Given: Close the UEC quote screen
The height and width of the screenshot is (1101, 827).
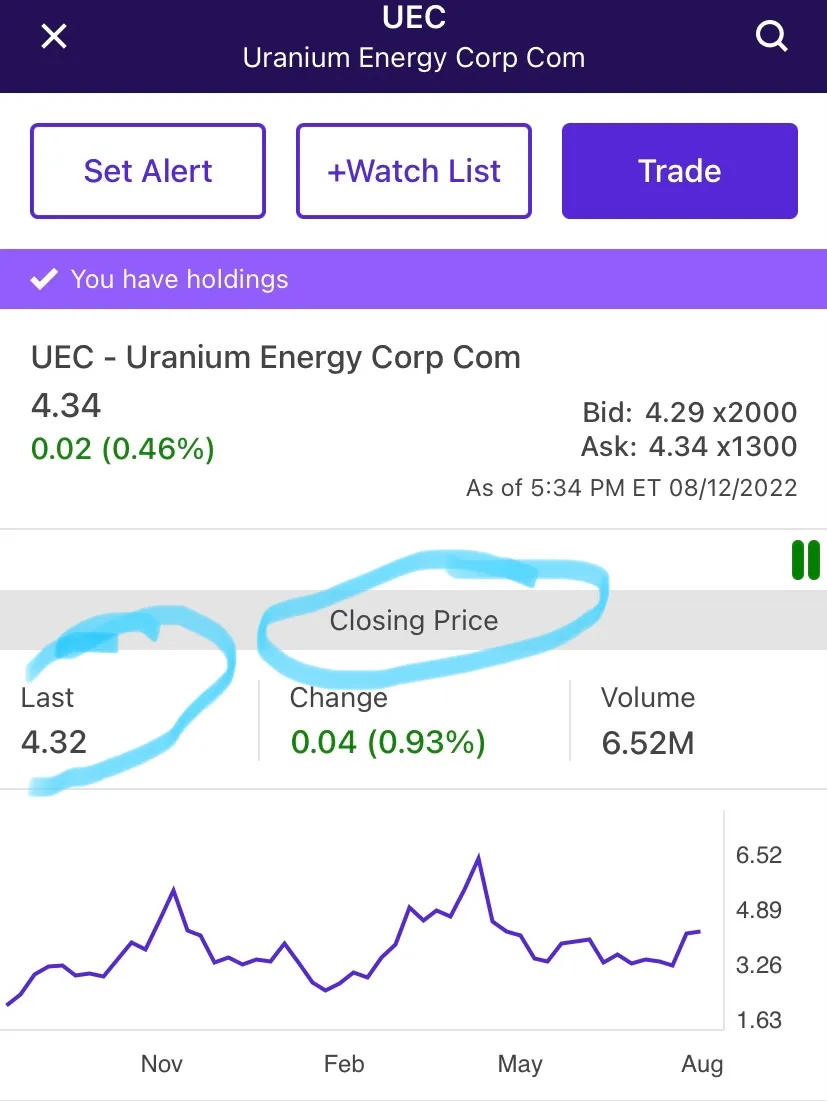Looking at the screenshot, I should click(x=54, y=36).
